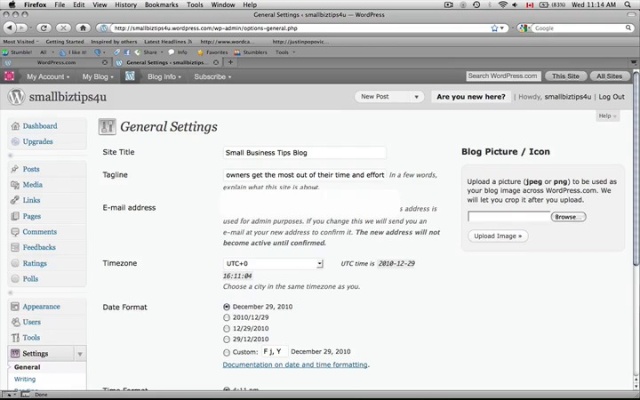This screenshot has height=400, width=640.
Task: Click the custom date format field
Action: pos(274,351)
